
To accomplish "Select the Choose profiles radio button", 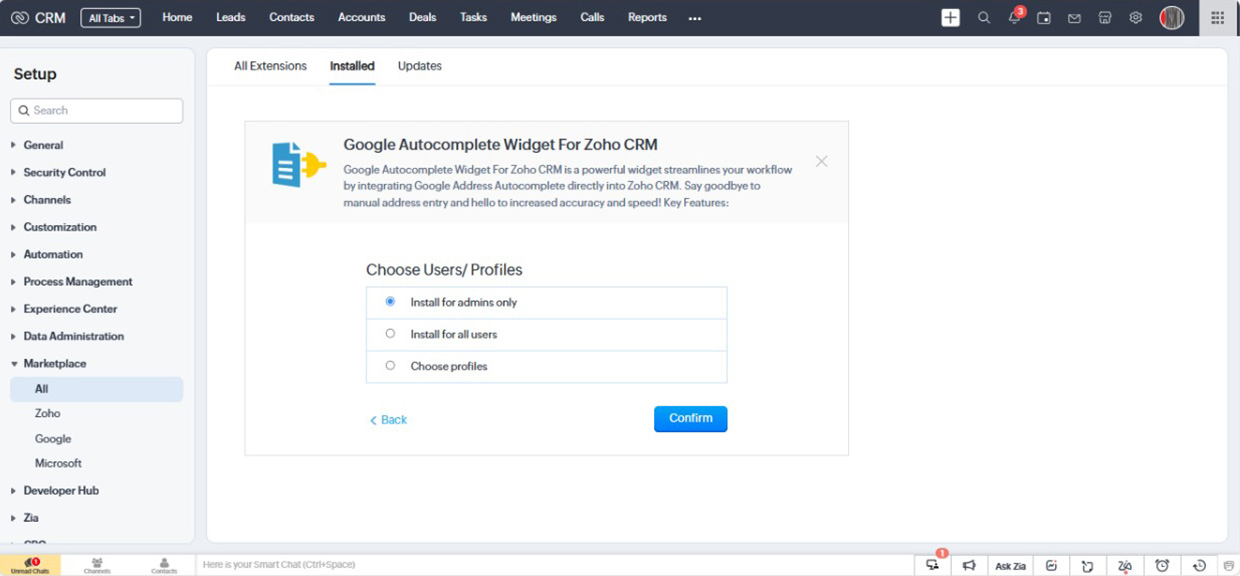I will click(x=390, y=366).
